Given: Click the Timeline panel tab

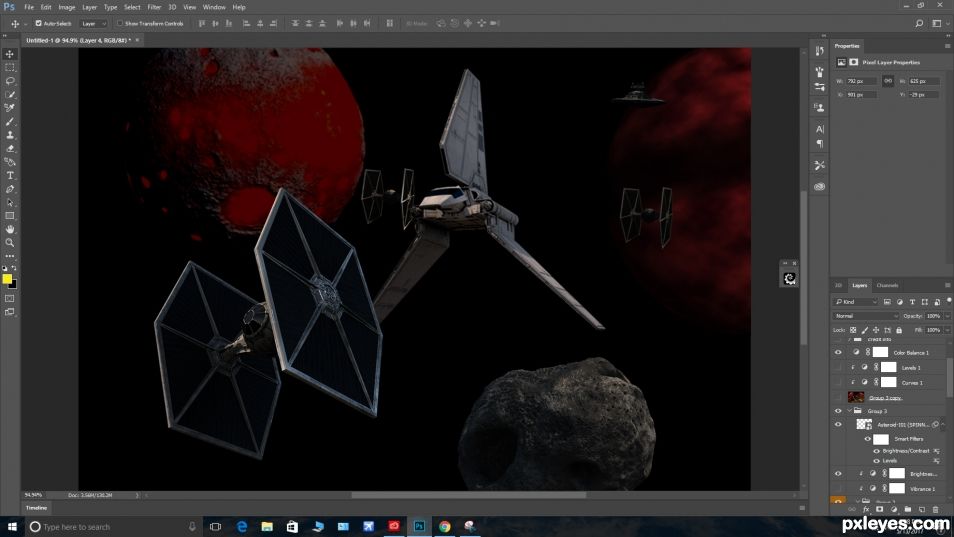Looking at the screenshot, I should pyautogui.click(x=37, y=507).
